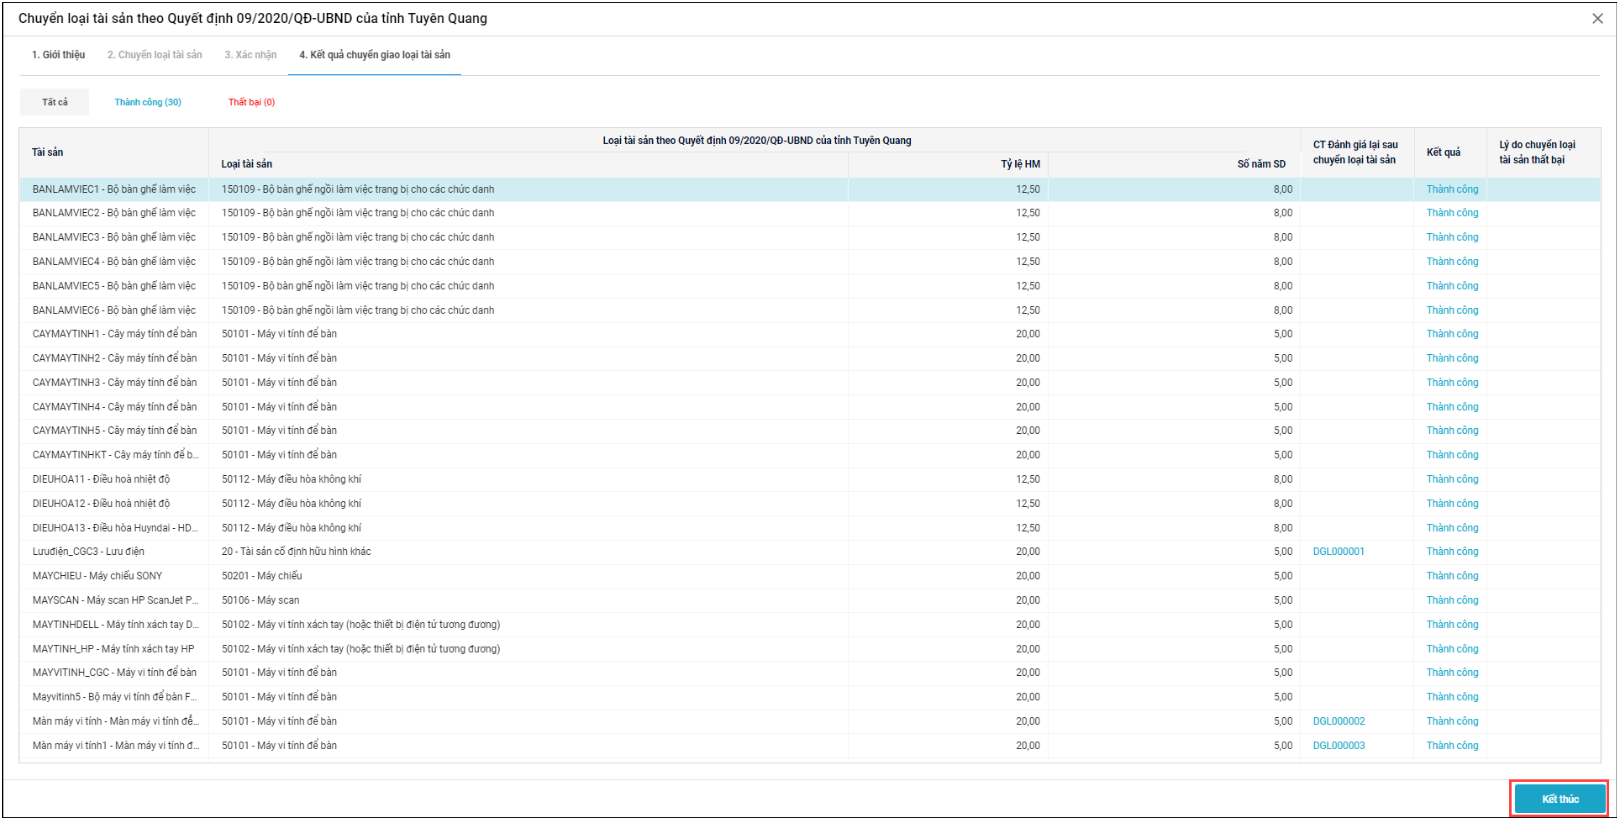The width and height of the screenshot is (1622, 822).
Task: Filter by Thất bại (0)
Action: click(251, 102)
